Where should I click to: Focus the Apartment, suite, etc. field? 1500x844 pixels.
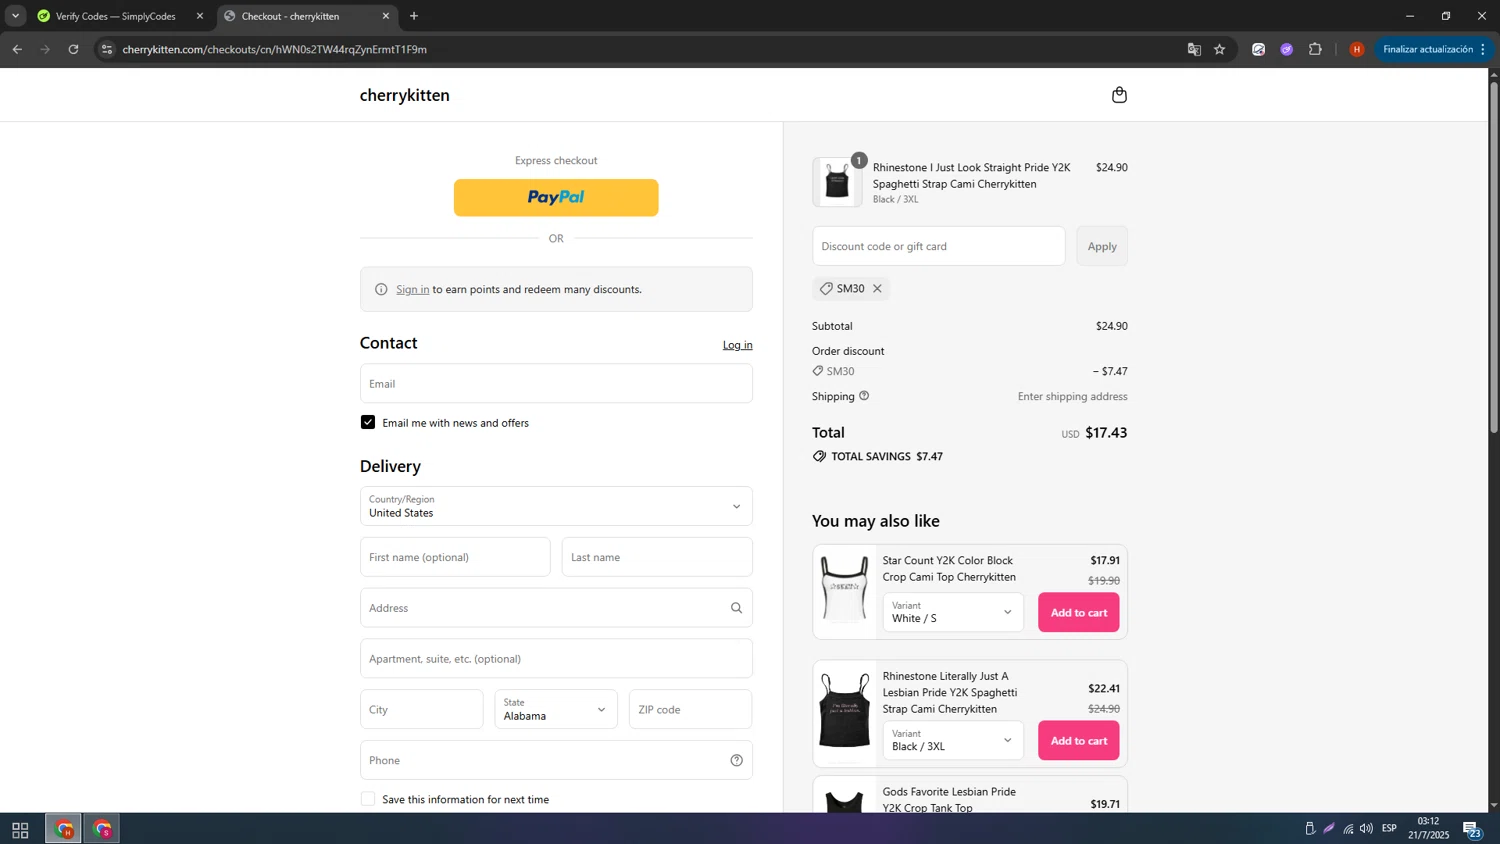point(556,659)
